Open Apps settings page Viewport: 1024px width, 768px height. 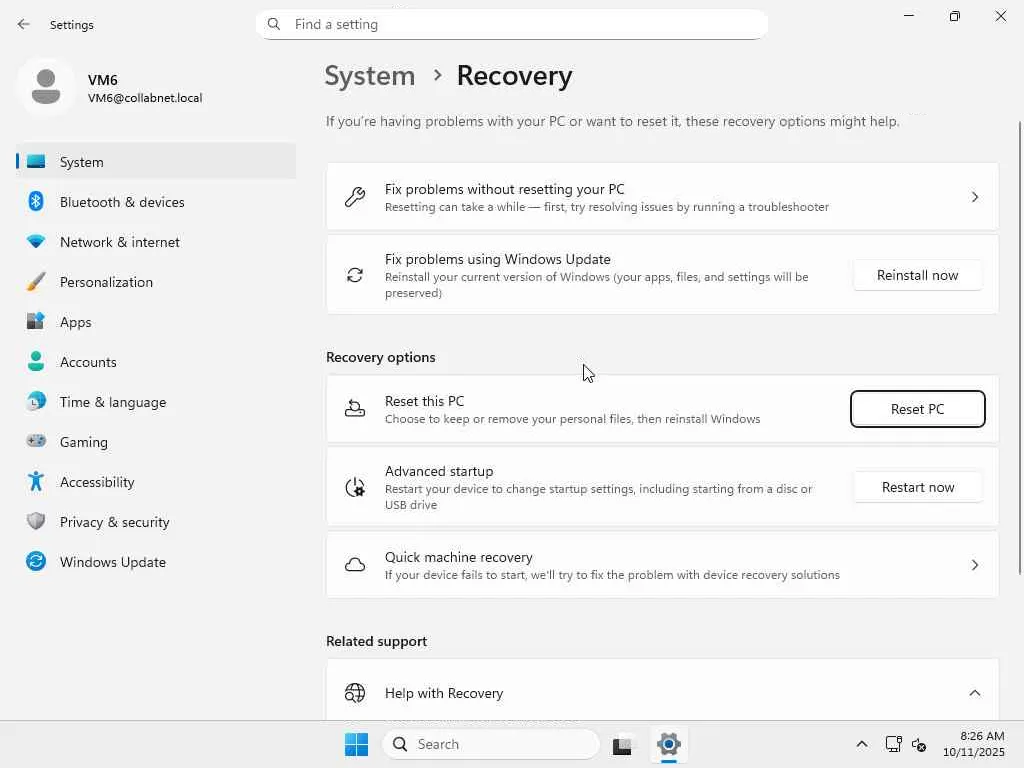point(156,321)
